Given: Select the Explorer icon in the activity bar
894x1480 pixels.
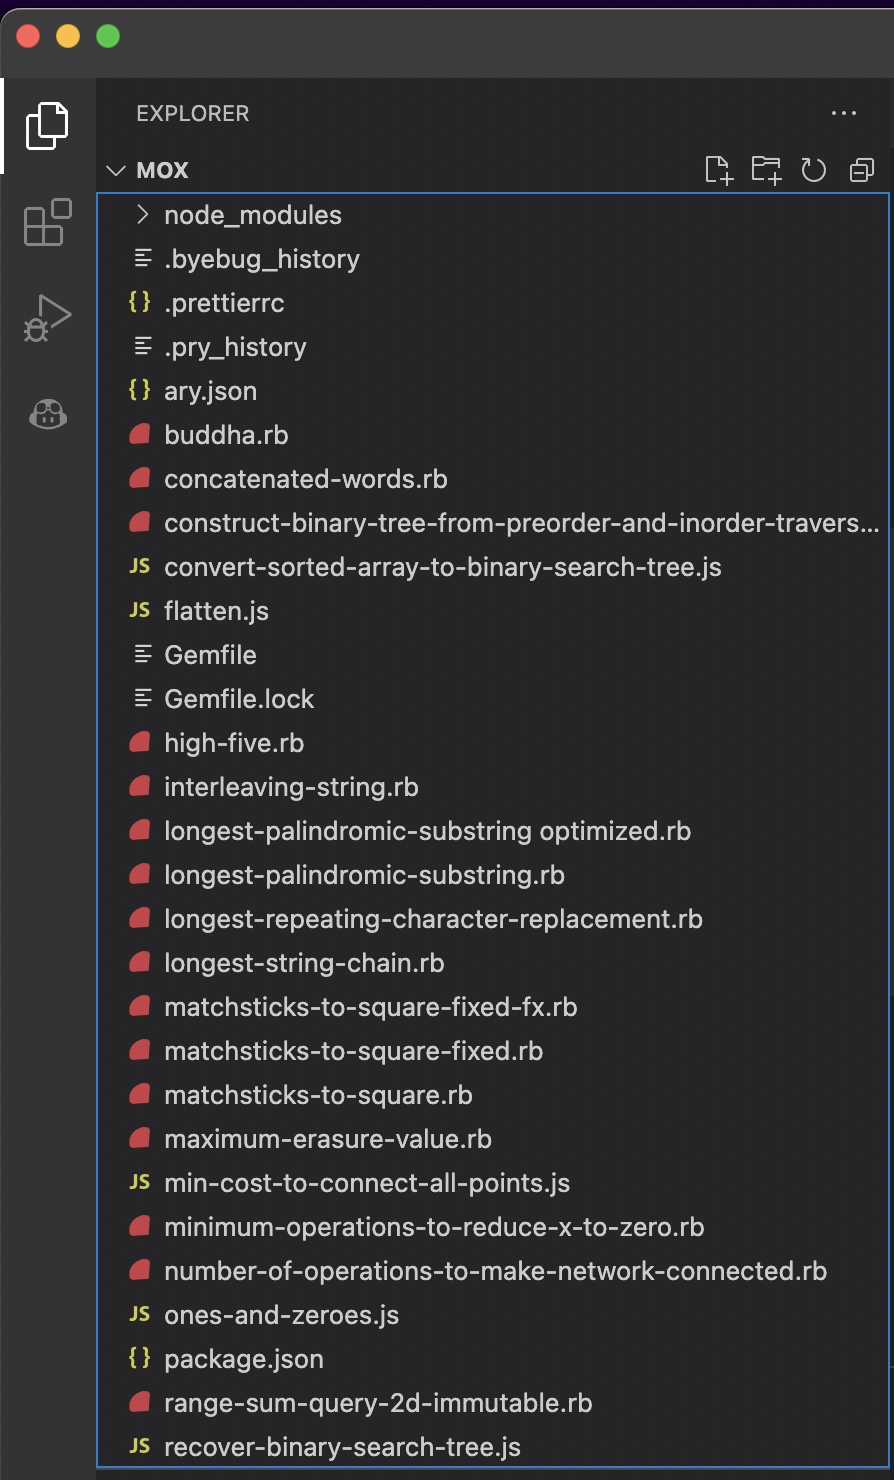Looking at the screenshot, I should point(45,126).
